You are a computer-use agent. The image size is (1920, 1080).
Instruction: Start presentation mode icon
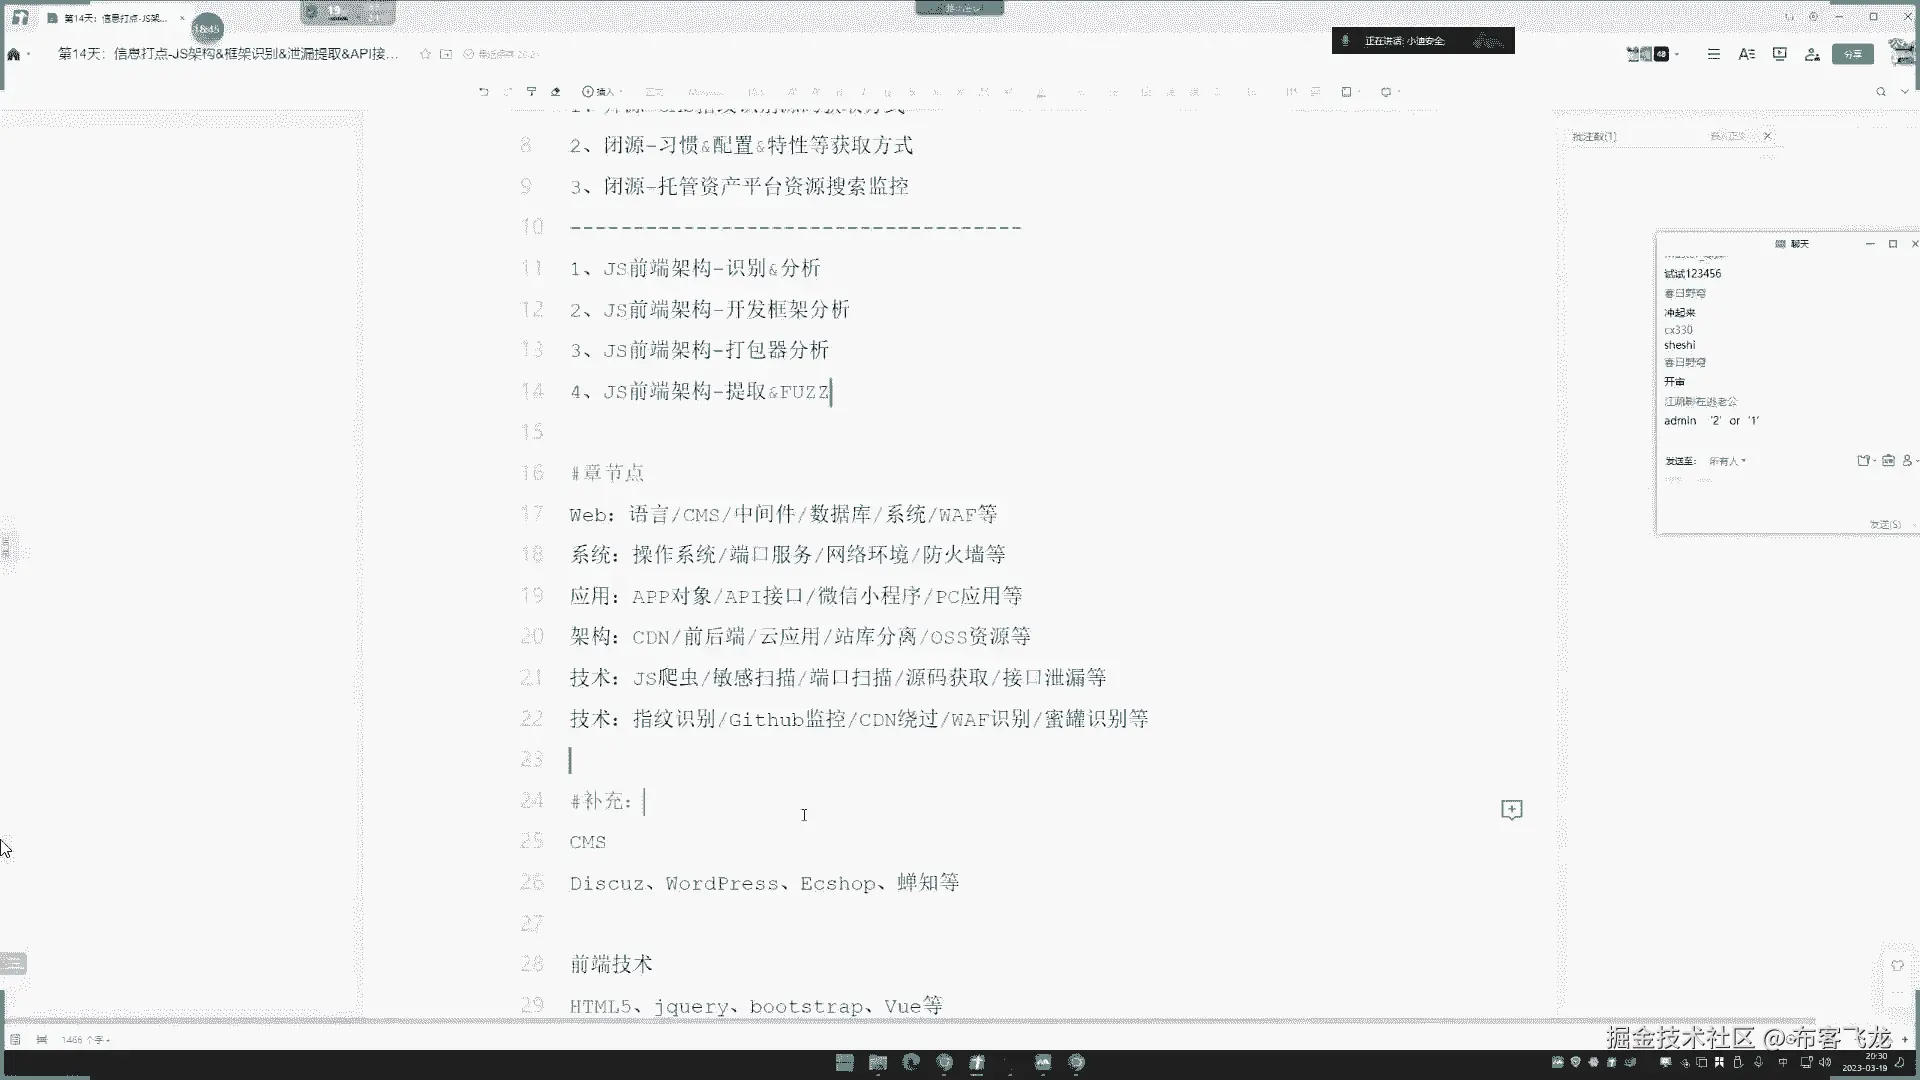click(1779, 54)
